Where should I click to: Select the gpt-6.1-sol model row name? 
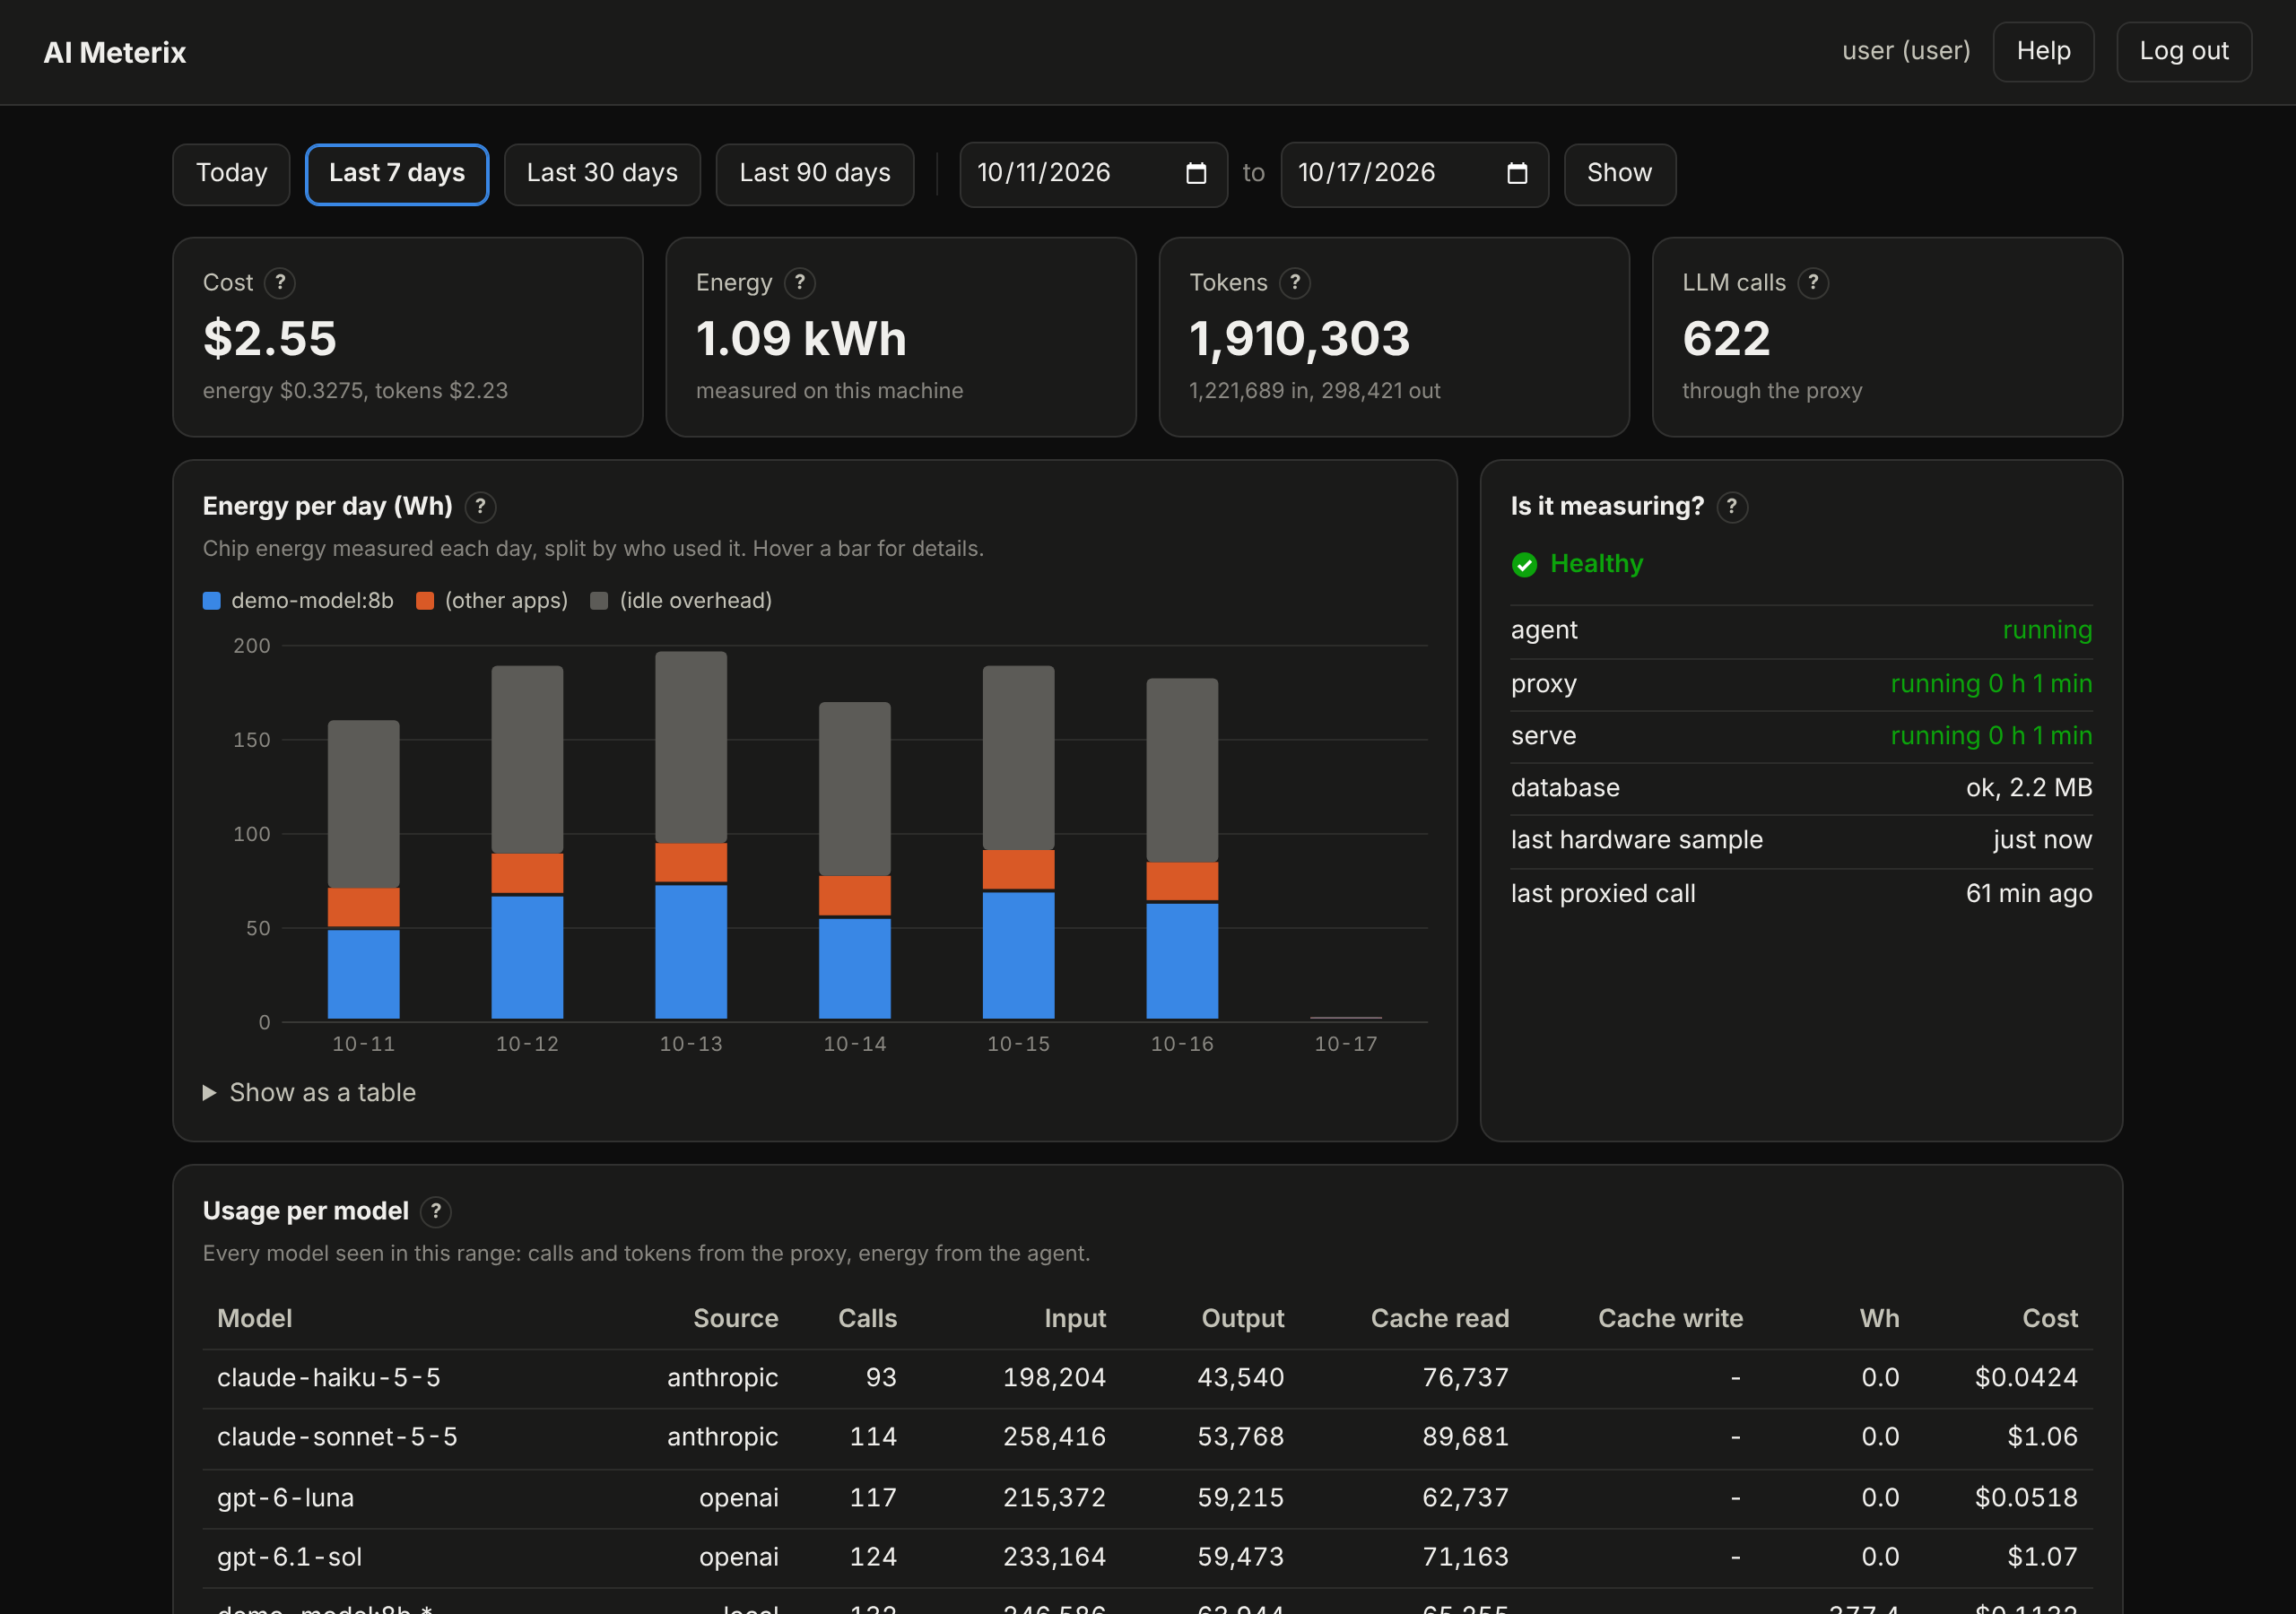pos(289,1557)
